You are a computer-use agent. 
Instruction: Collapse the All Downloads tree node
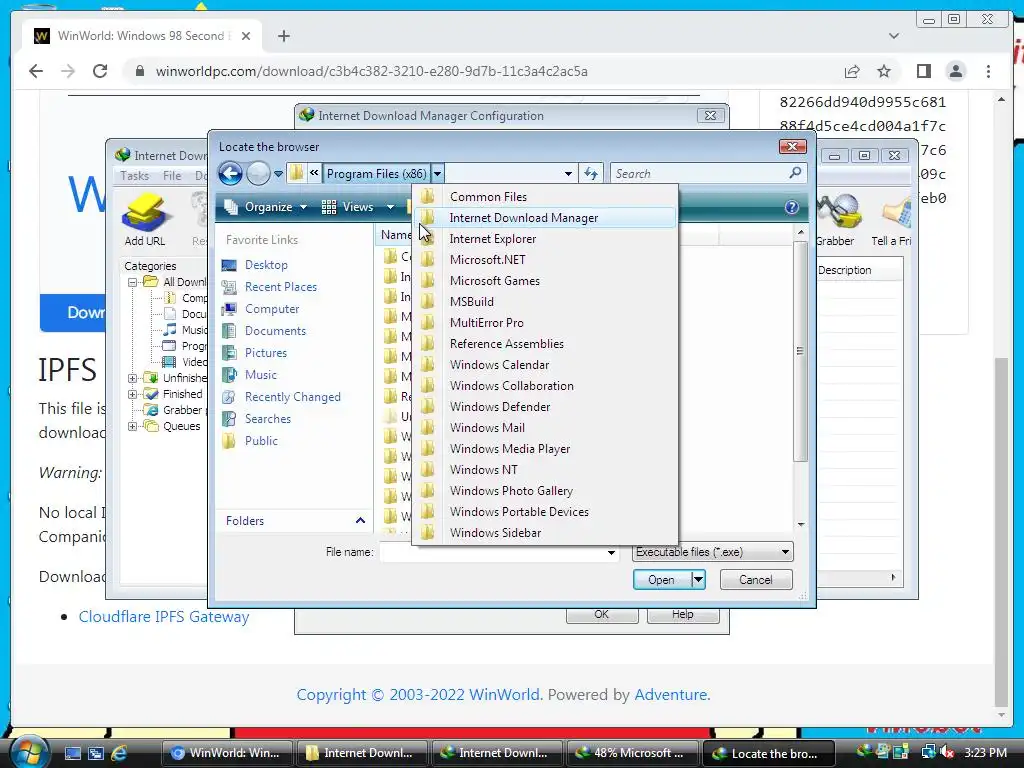[133, 282]
